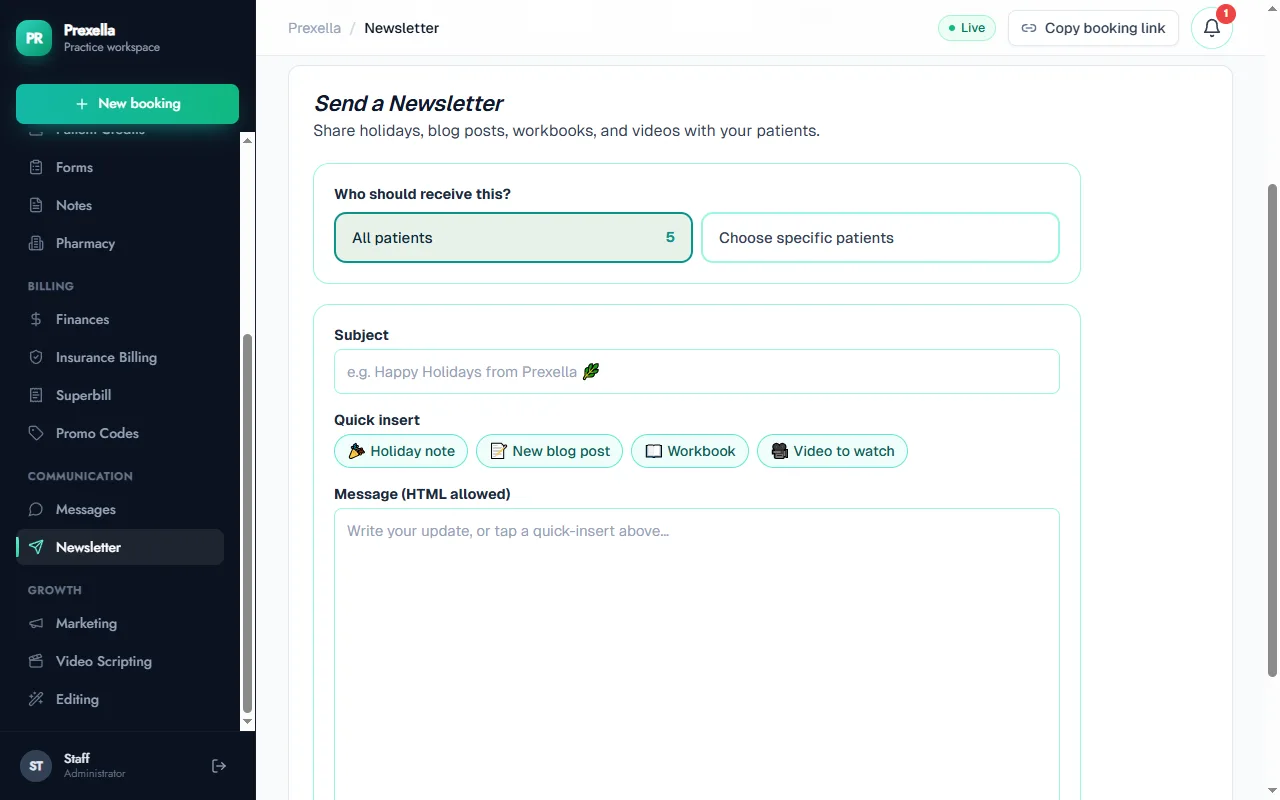Click the Prexella PR logo badge
The height and width of the screenshot is (800, 1280).
coord(34,38)
